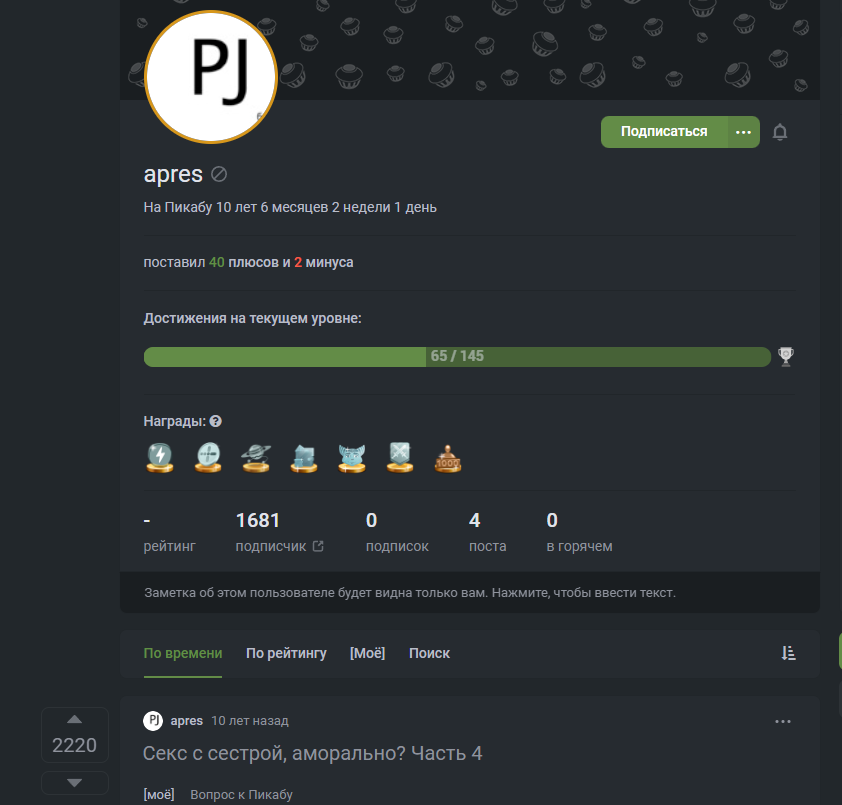
Task: Click the [моё] tag under the post
Action: (x=159, y=795)
